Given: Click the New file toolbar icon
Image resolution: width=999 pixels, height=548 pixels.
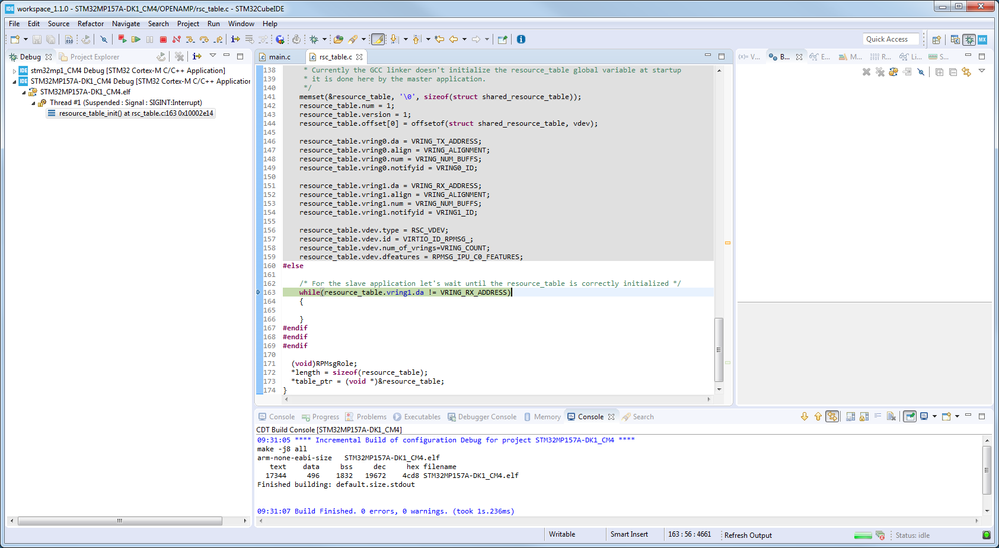Looking at the screenshot, I should (14, 40).
